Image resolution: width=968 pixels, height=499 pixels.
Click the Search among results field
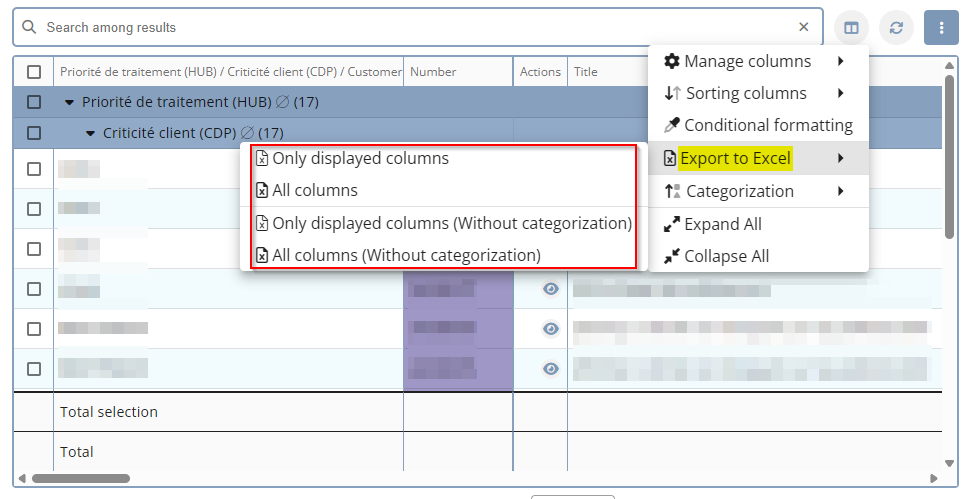coord(400,28)
